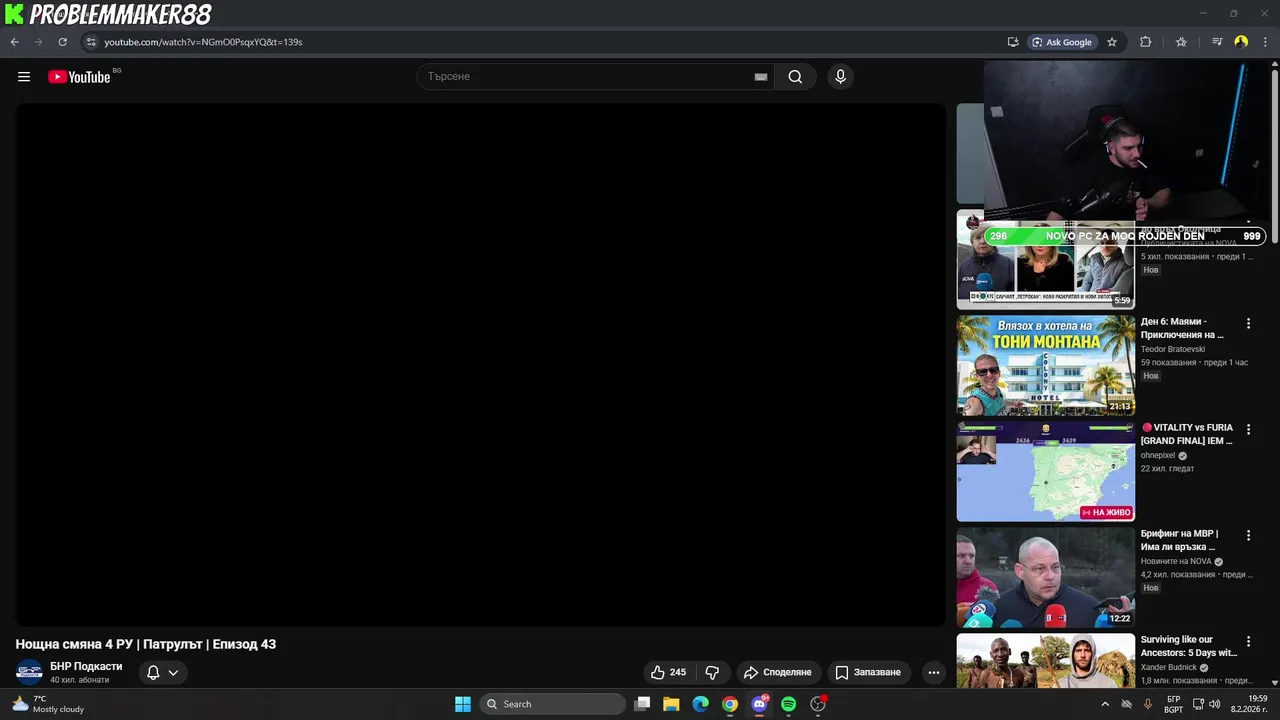Reload the current page

[x=62, y=42]
